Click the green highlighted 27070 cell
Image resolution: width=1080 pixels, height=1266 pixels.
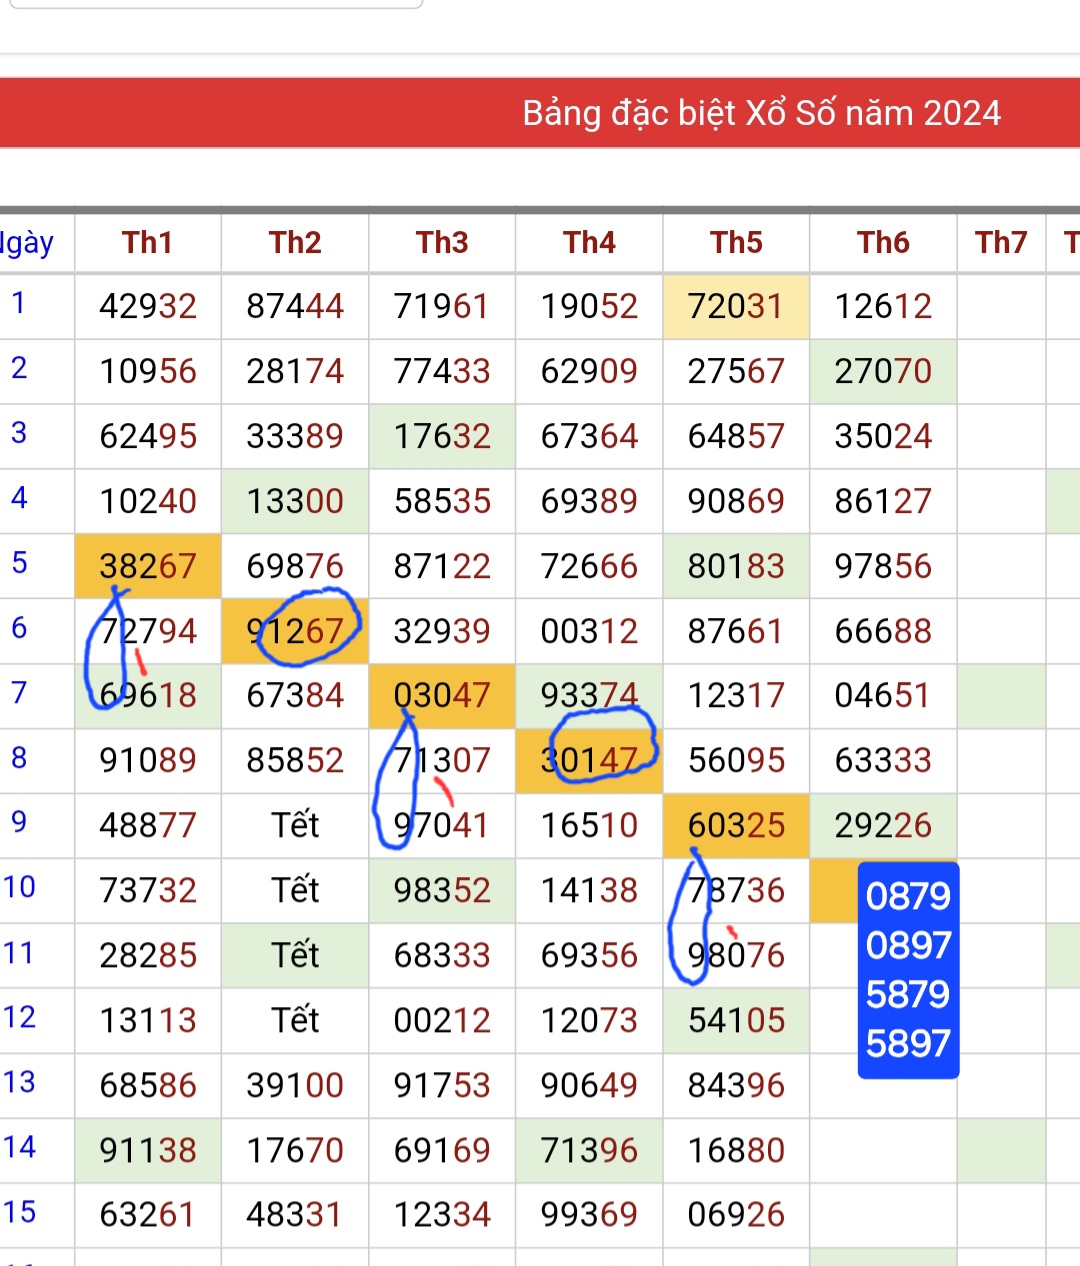[x=883, y=371]
